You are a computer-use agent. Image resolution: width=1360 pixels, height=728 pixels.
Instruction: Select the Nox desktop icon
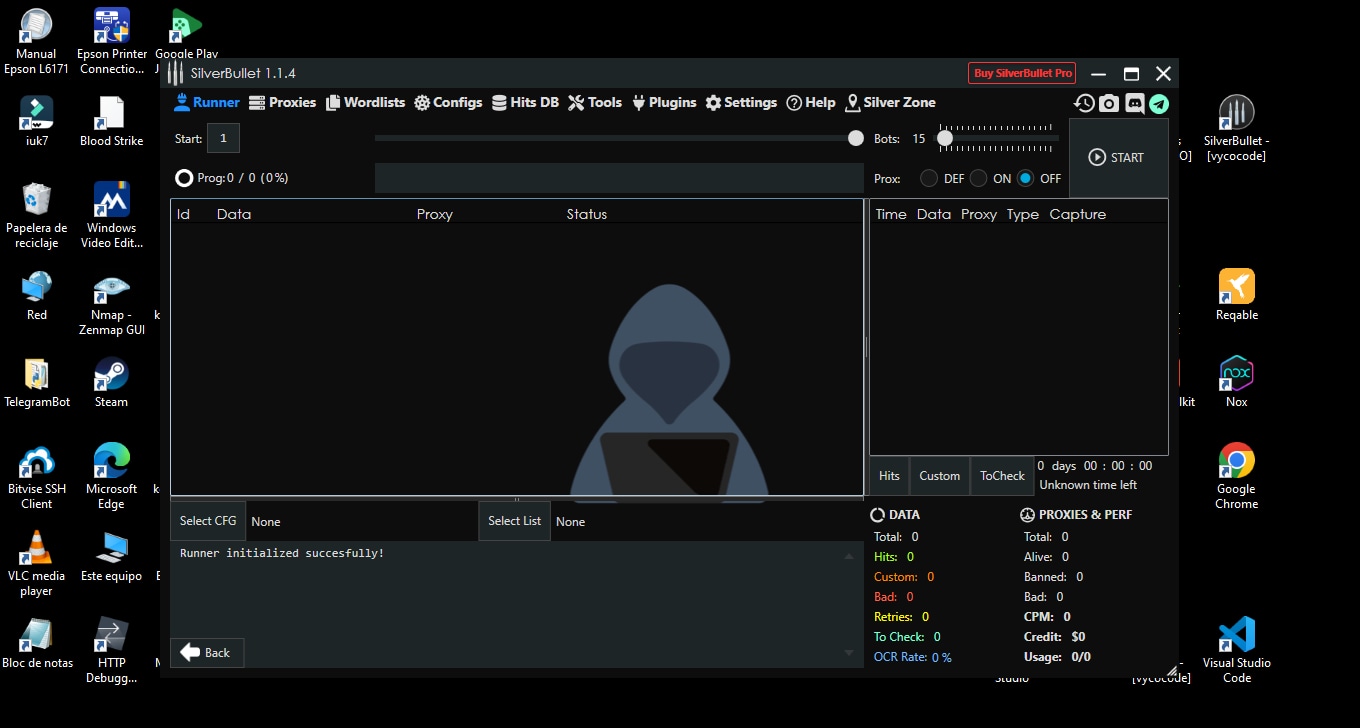pos(1237,382)
